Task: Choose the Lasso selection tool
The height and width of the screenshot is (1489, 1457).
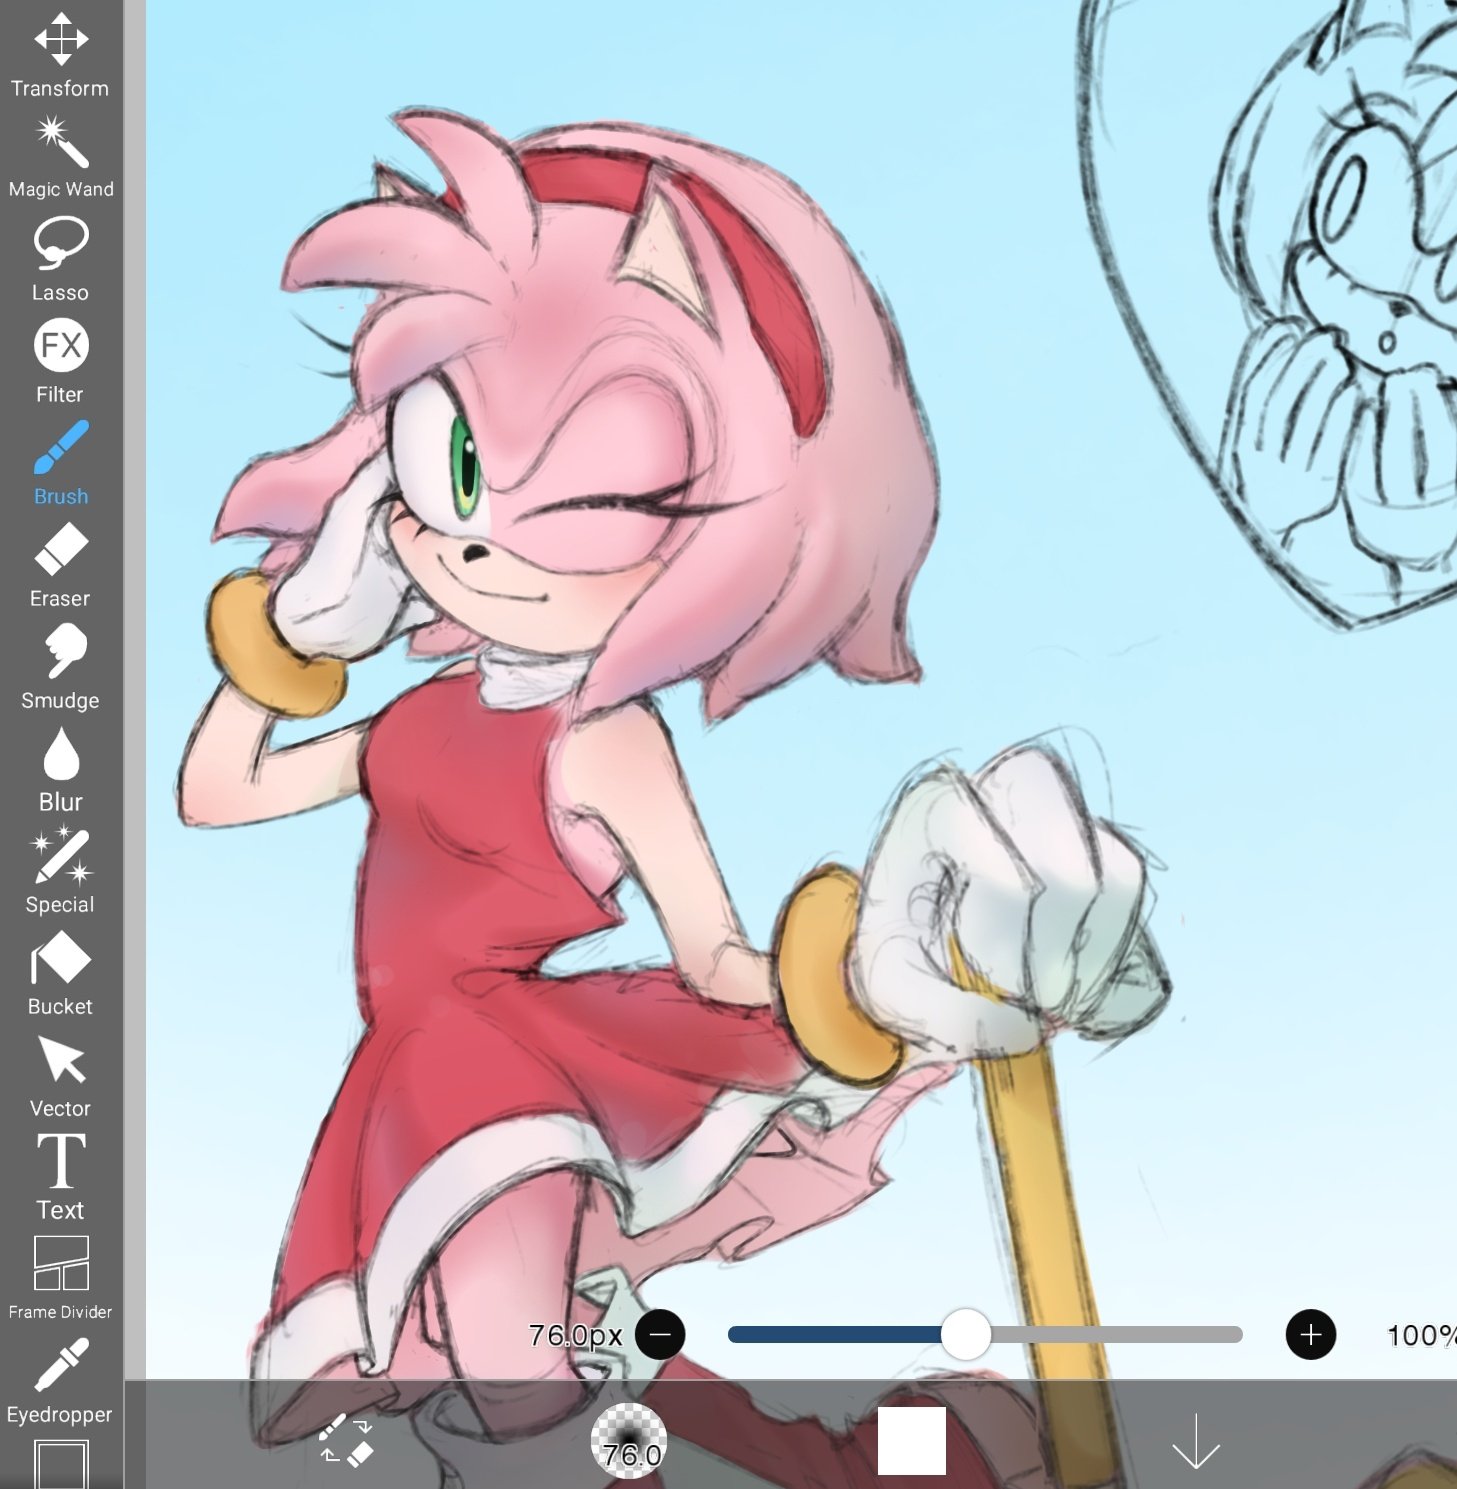Action: pos(61,260)
